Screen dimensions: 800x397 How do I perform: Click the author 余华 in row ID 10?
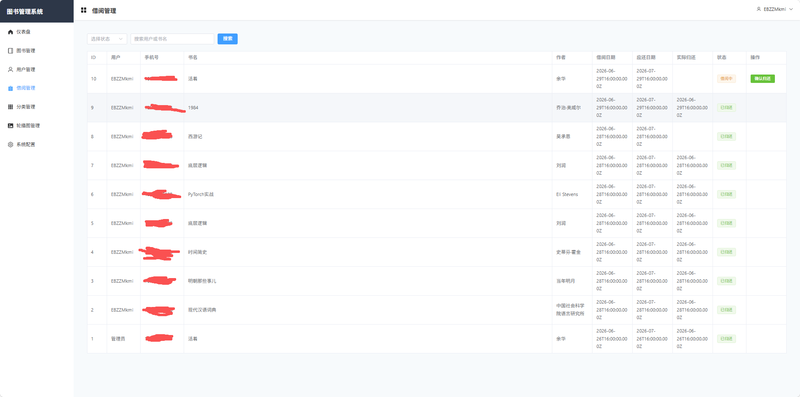click(561, 79)
